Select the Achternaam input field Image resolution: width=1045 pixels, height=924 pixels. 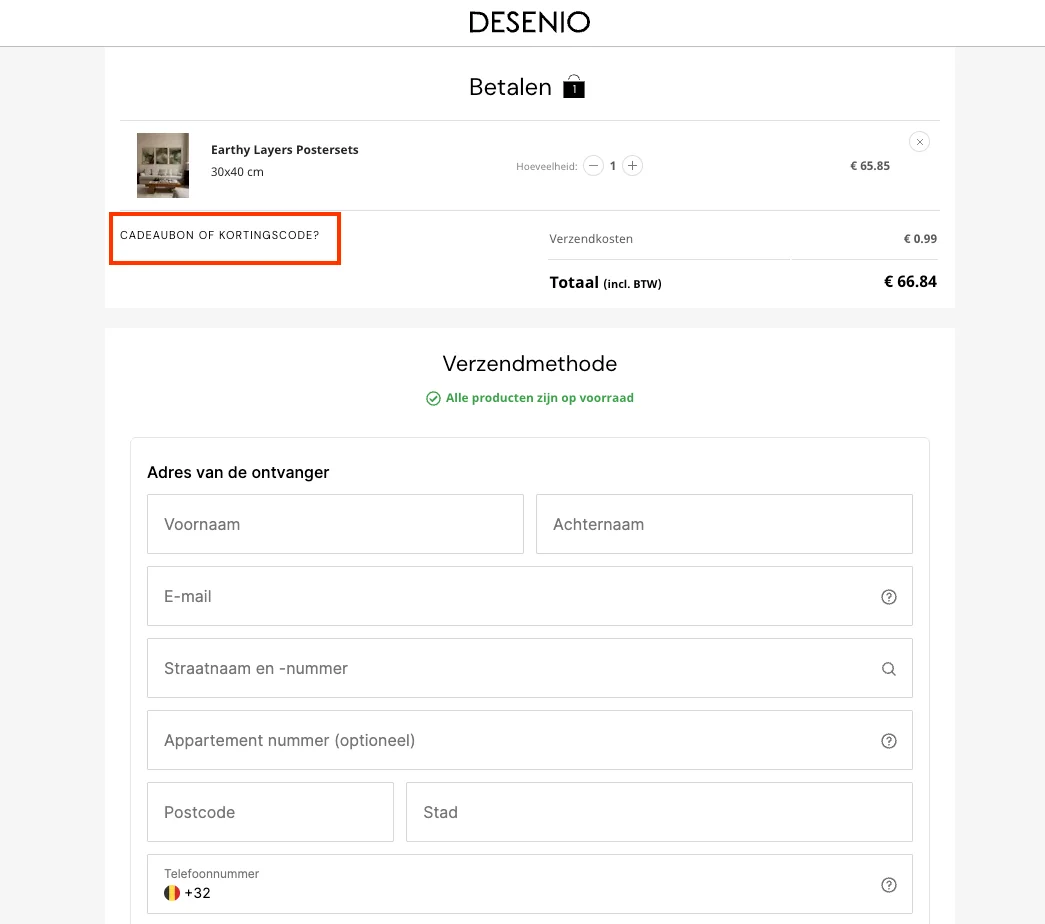coord(724,524)
